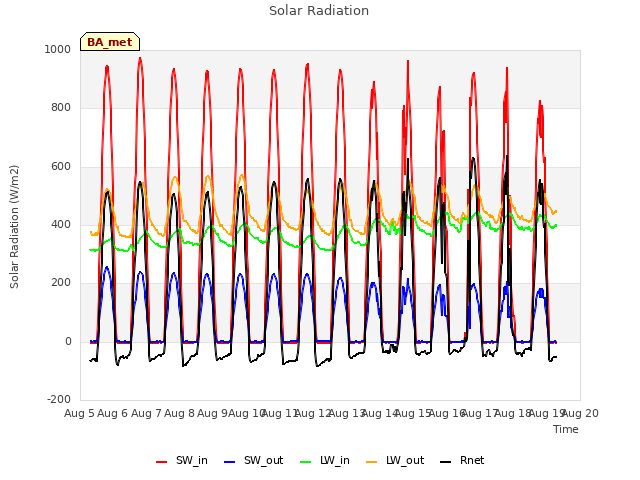Click the Aug 20 x-axis label
This screenshot has width=640, height=480.
pos(581,413)
